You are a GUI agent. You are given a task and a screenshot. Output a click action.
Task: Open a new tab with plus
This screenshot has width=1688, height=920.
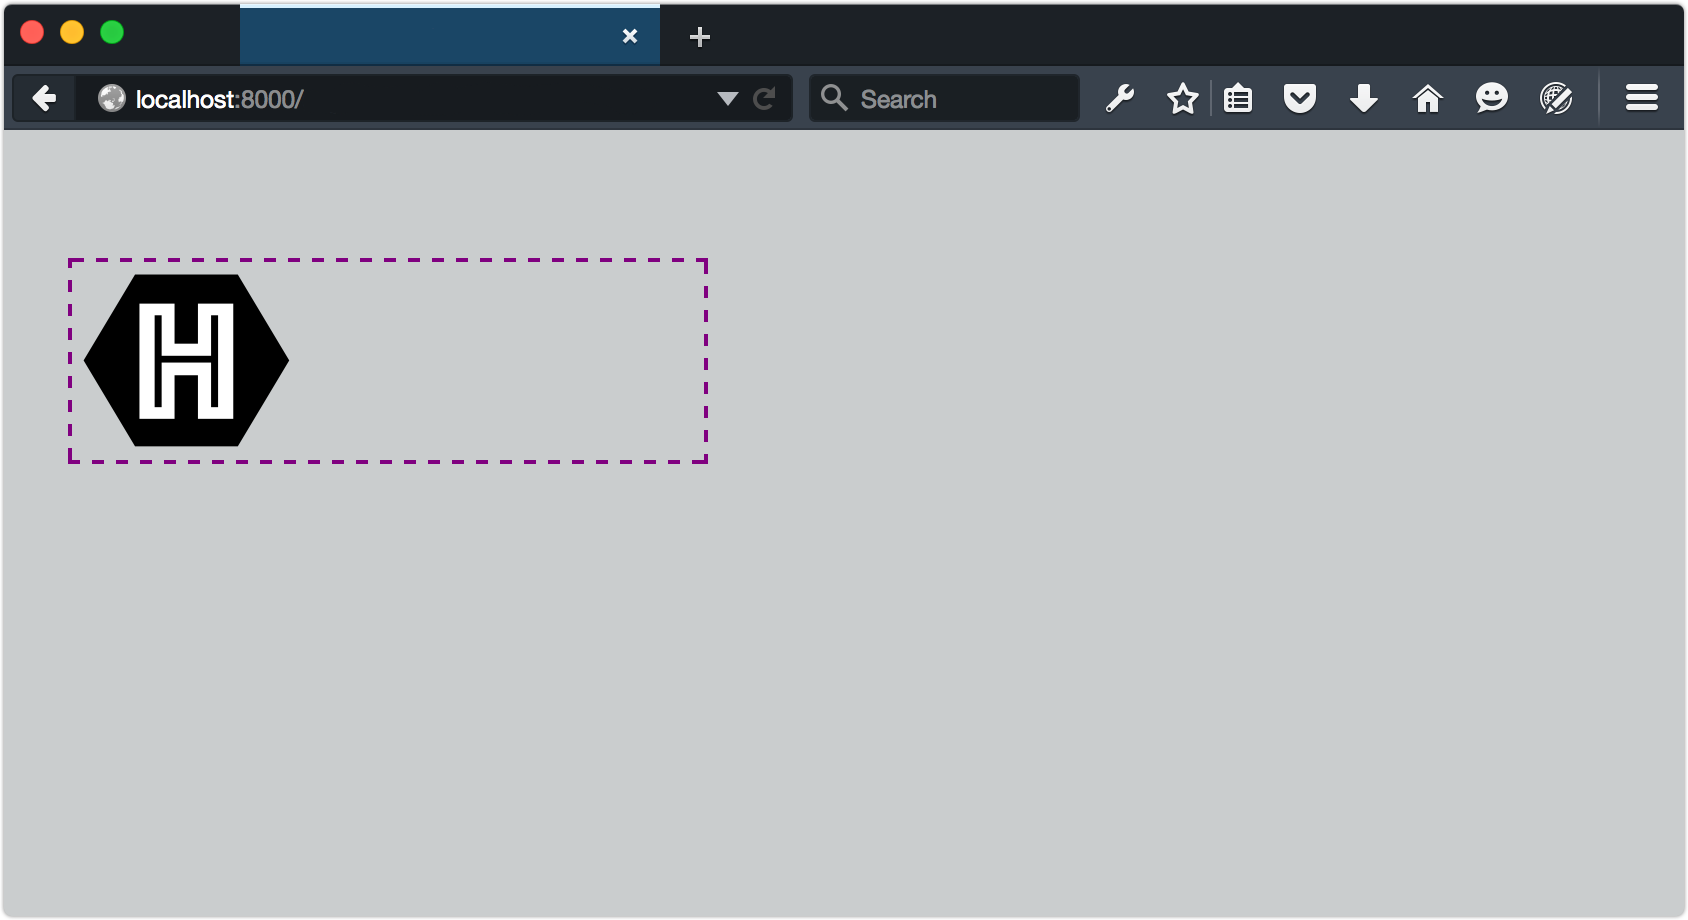coord(700,37)
